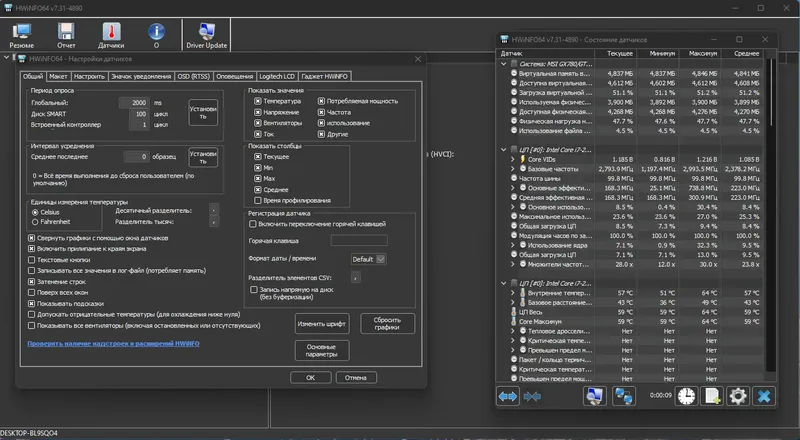Screen dimensions: 800x440
Task: Expand the Базовые частоты row
Action: tap(513, 169)
